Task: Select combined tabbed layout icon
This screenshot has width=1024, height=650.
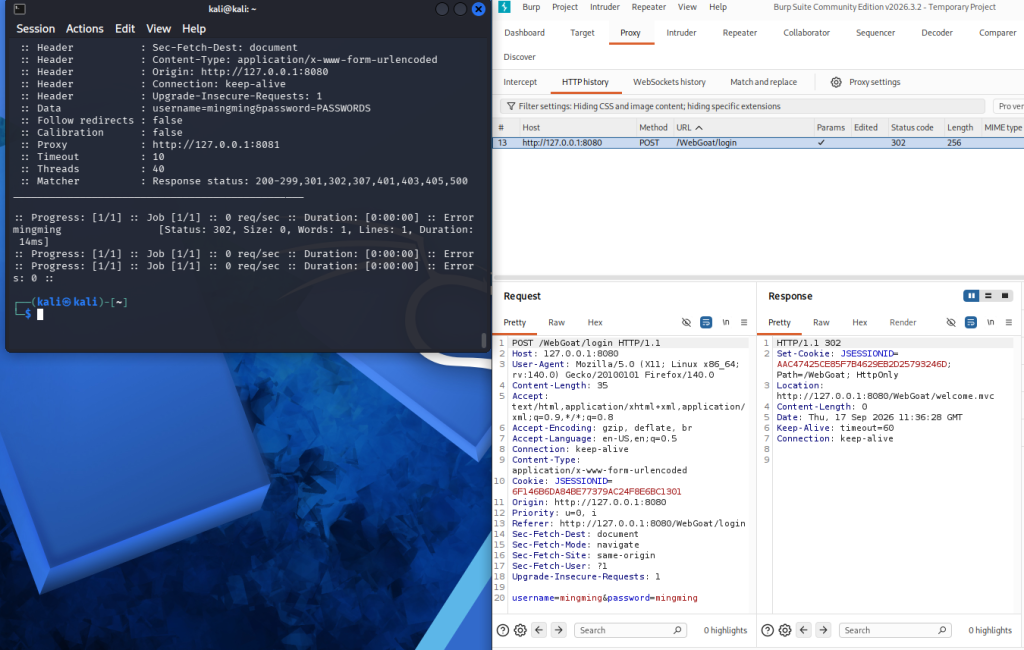Action: (x=1005, y=296)
